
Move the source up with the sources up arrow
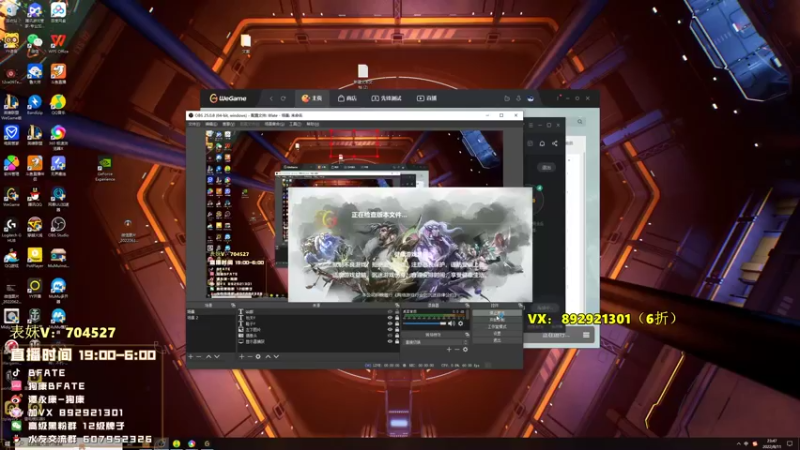[268, 357]
